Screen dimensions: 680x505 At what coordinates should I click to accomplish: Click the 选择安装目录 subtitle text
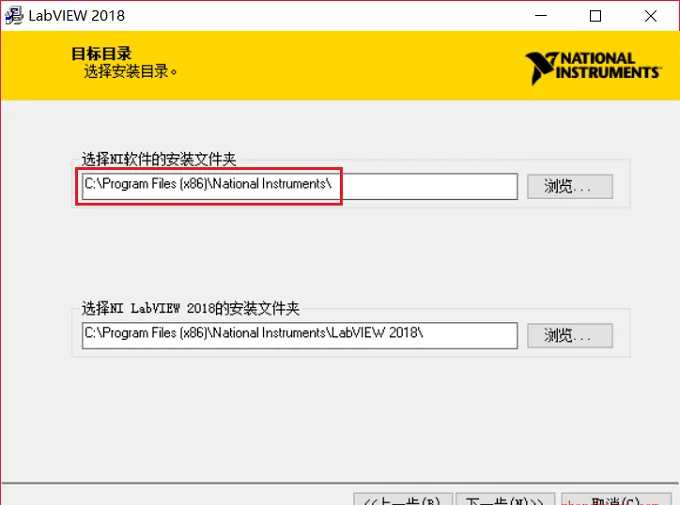point(131,72)
